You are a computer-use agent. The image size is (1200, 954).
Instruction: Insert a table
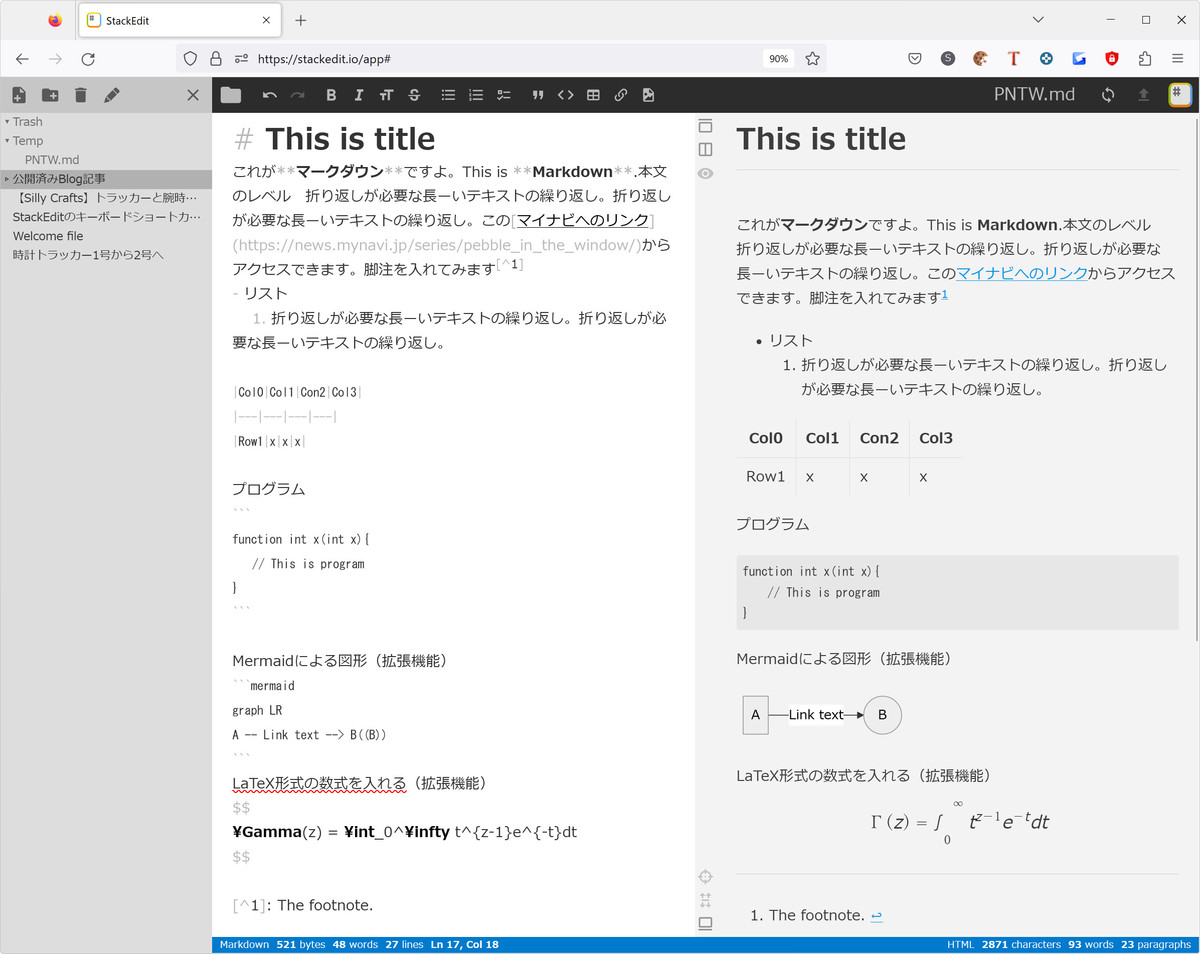point(593,95)
